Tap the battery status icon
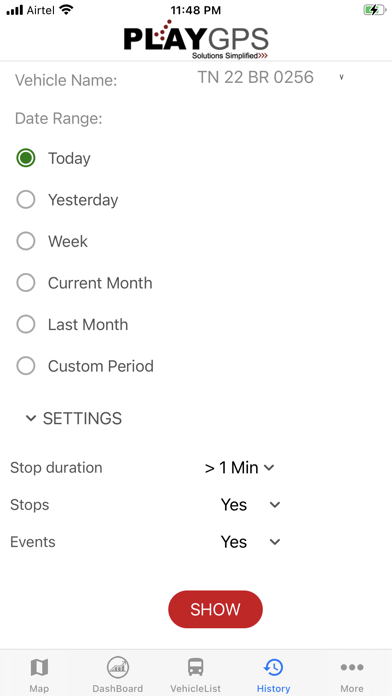Image resolution: width=392 pixels, height=696 pixels. point(375,10)
